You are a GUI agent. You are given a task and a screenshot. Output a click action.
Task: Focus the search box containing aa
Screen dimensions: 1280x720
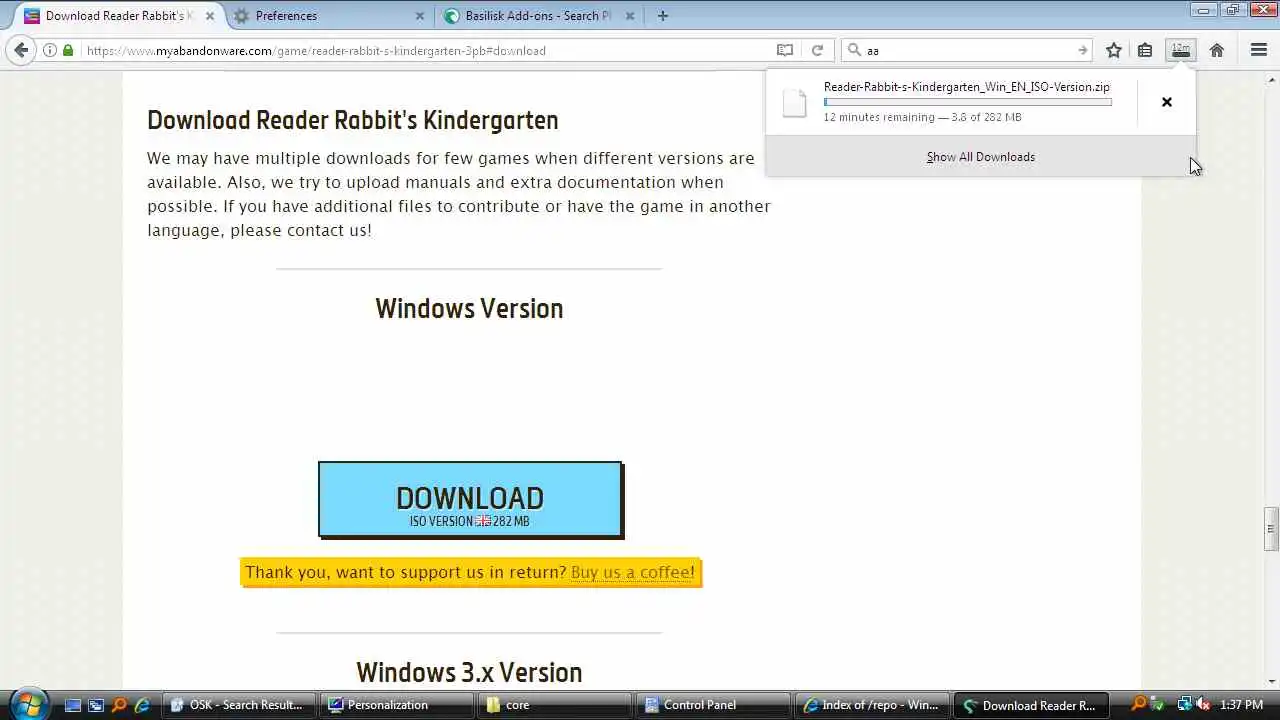coord(968,50)
